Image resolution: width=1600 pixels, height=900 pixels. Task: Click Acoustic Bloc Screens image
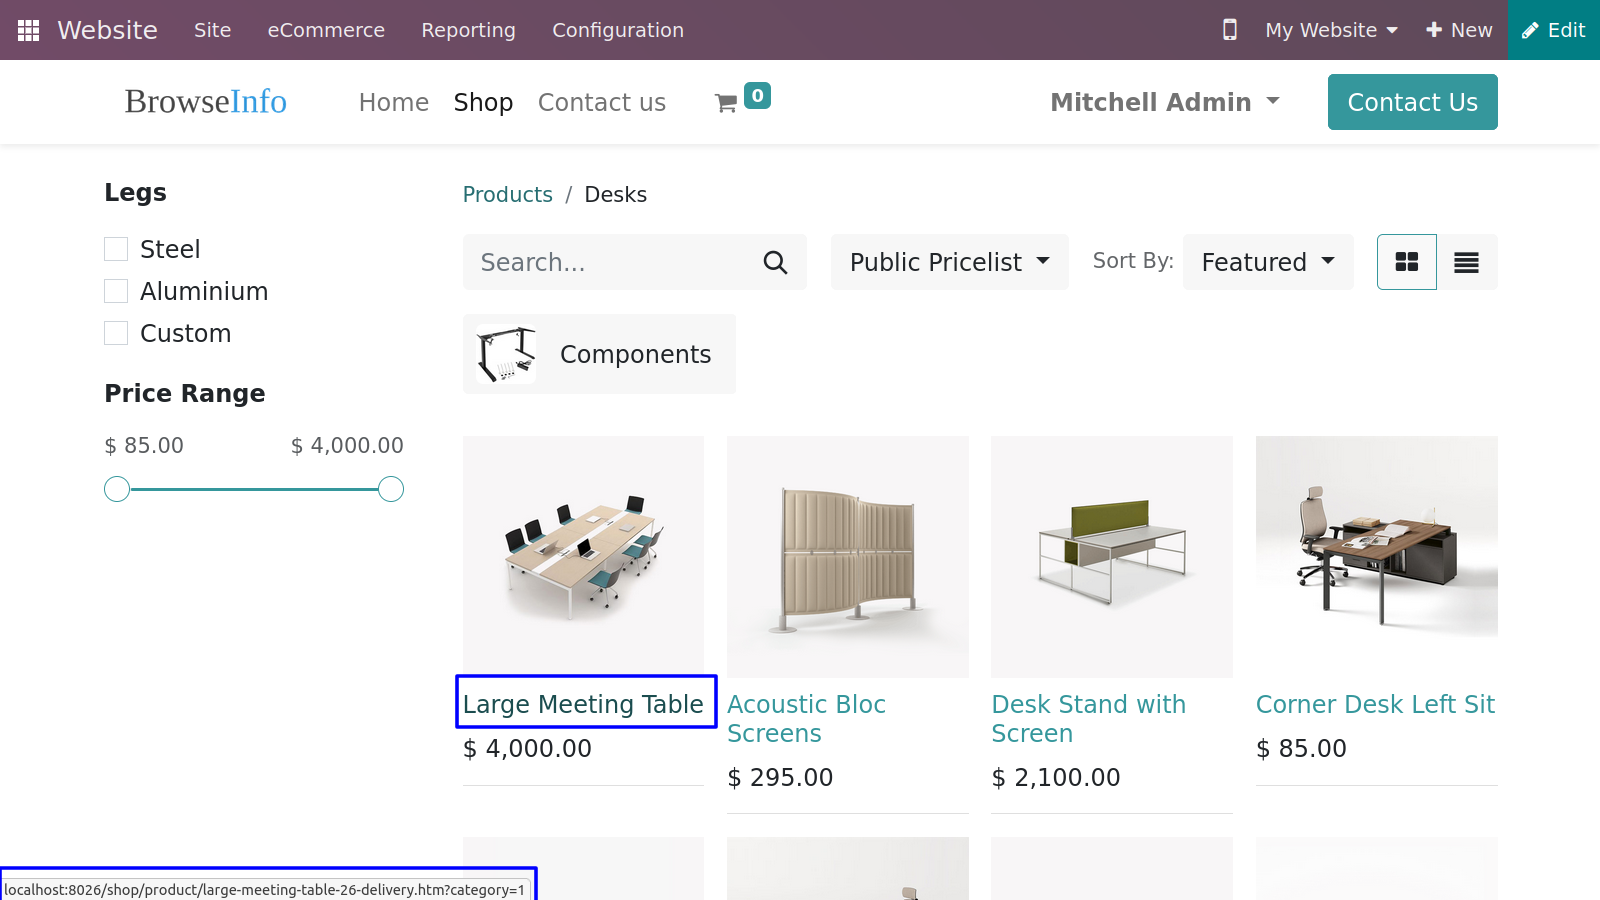848,557
